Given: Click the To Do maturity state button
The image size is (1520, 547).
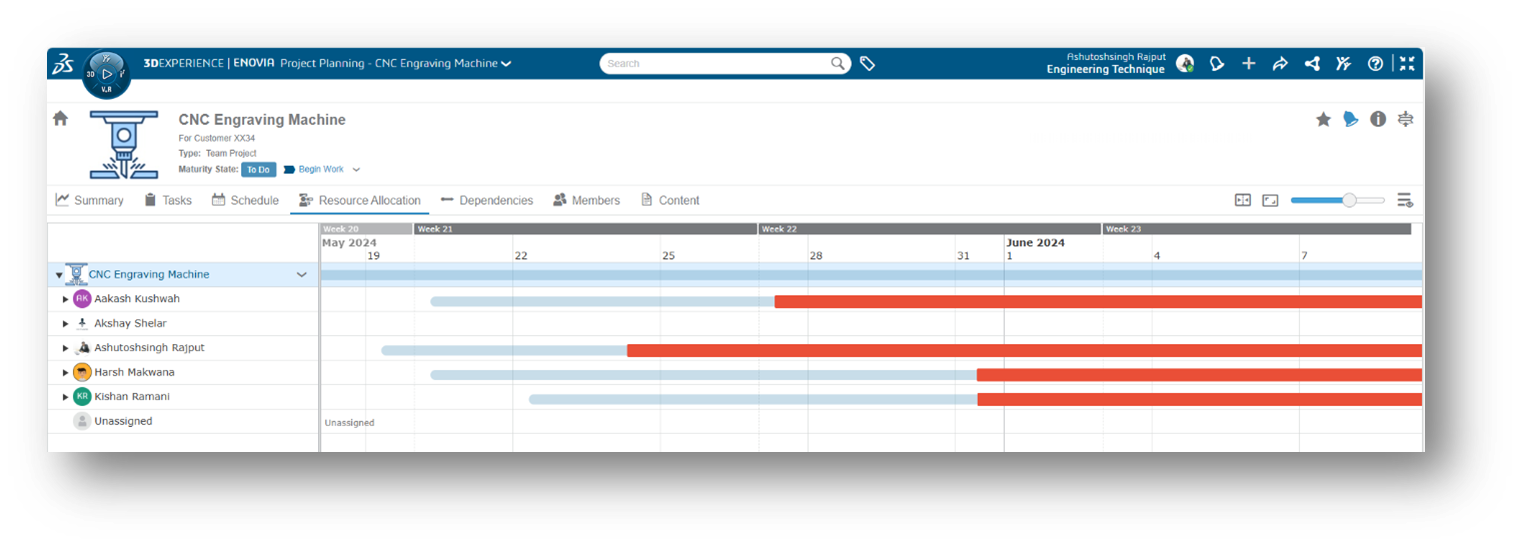Looking at the screenshot, I should pyautogui.click(x=258, y=170).
